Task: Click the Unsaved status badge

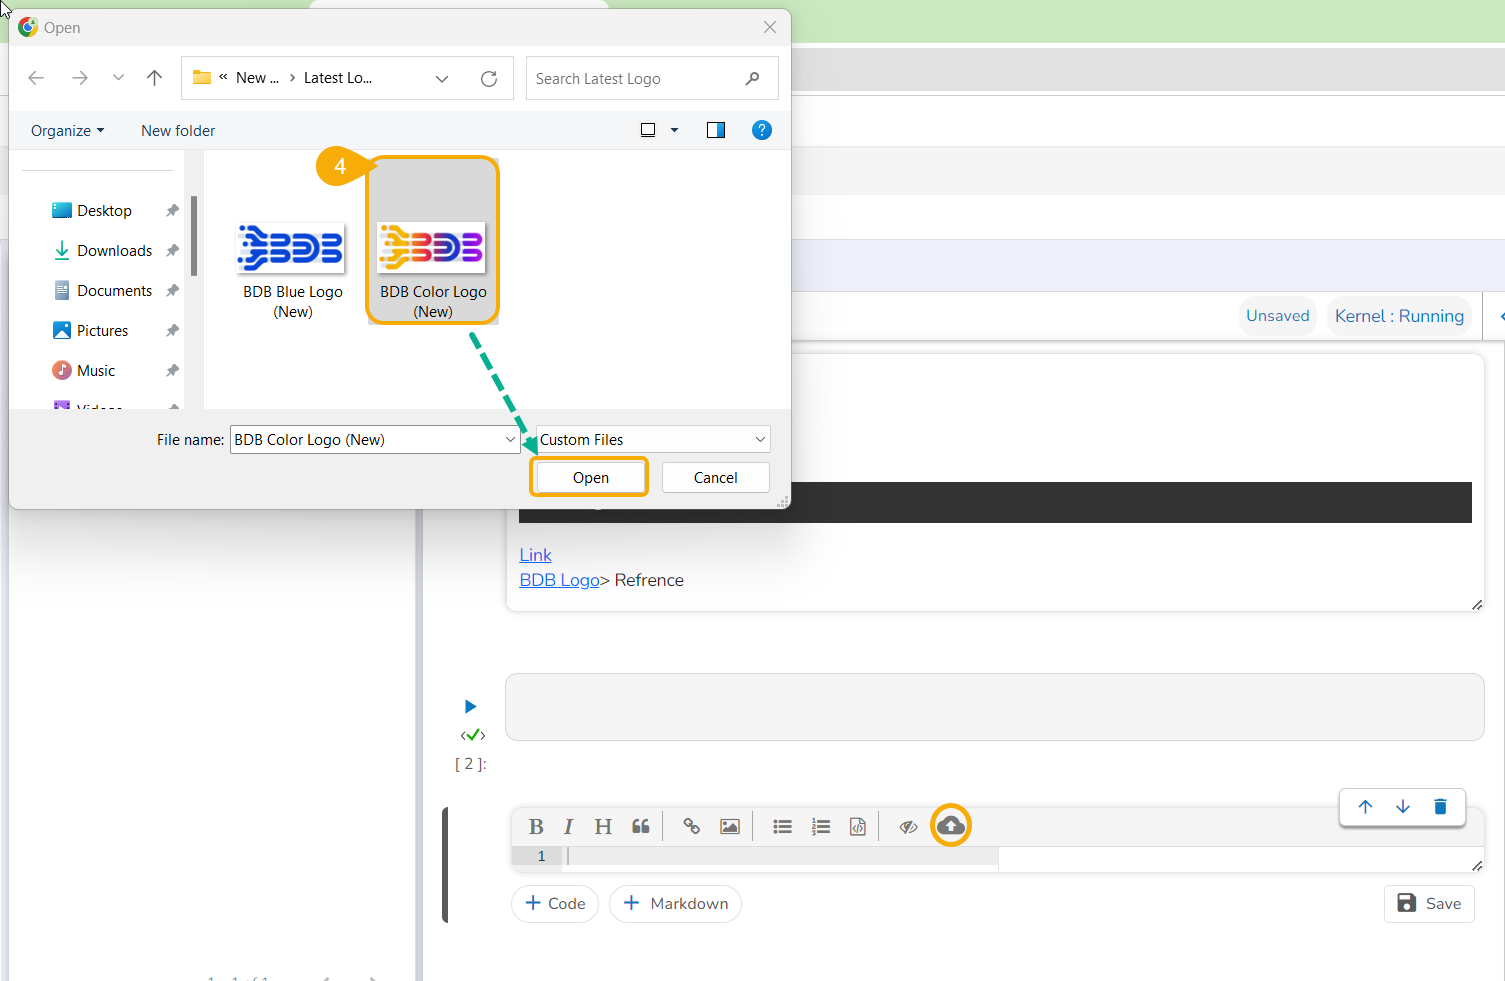Action: pyautogui.click(x=1277, y=316)
